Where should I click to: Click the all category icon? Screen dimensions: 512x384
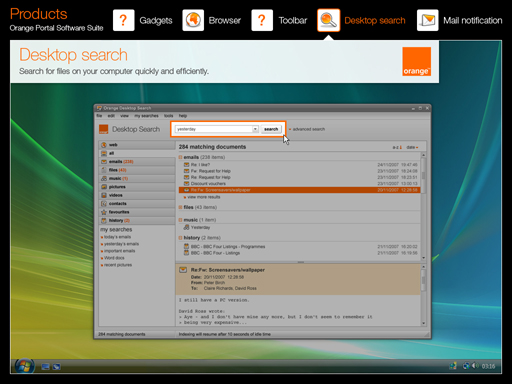pos(104,153)
